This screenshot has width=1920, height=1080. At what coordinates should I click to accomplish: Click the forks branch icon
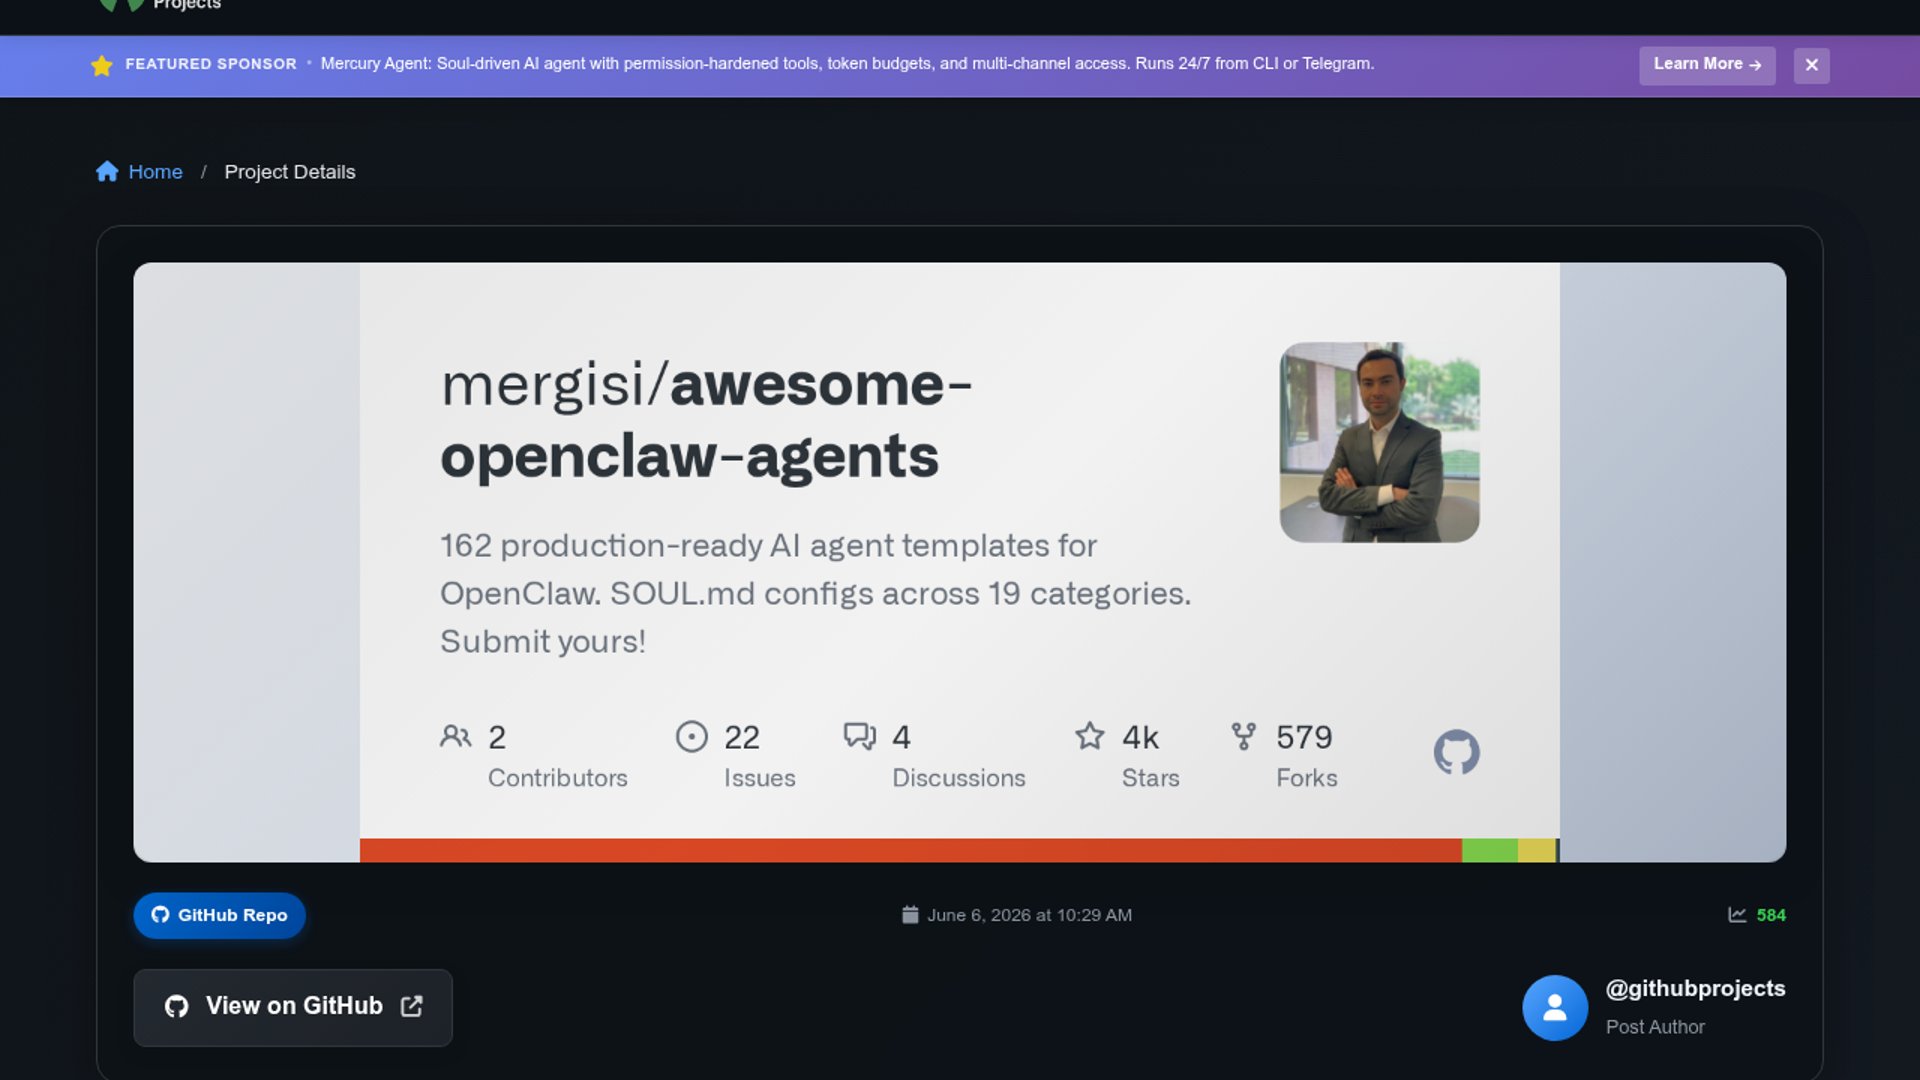[1243, 736]
